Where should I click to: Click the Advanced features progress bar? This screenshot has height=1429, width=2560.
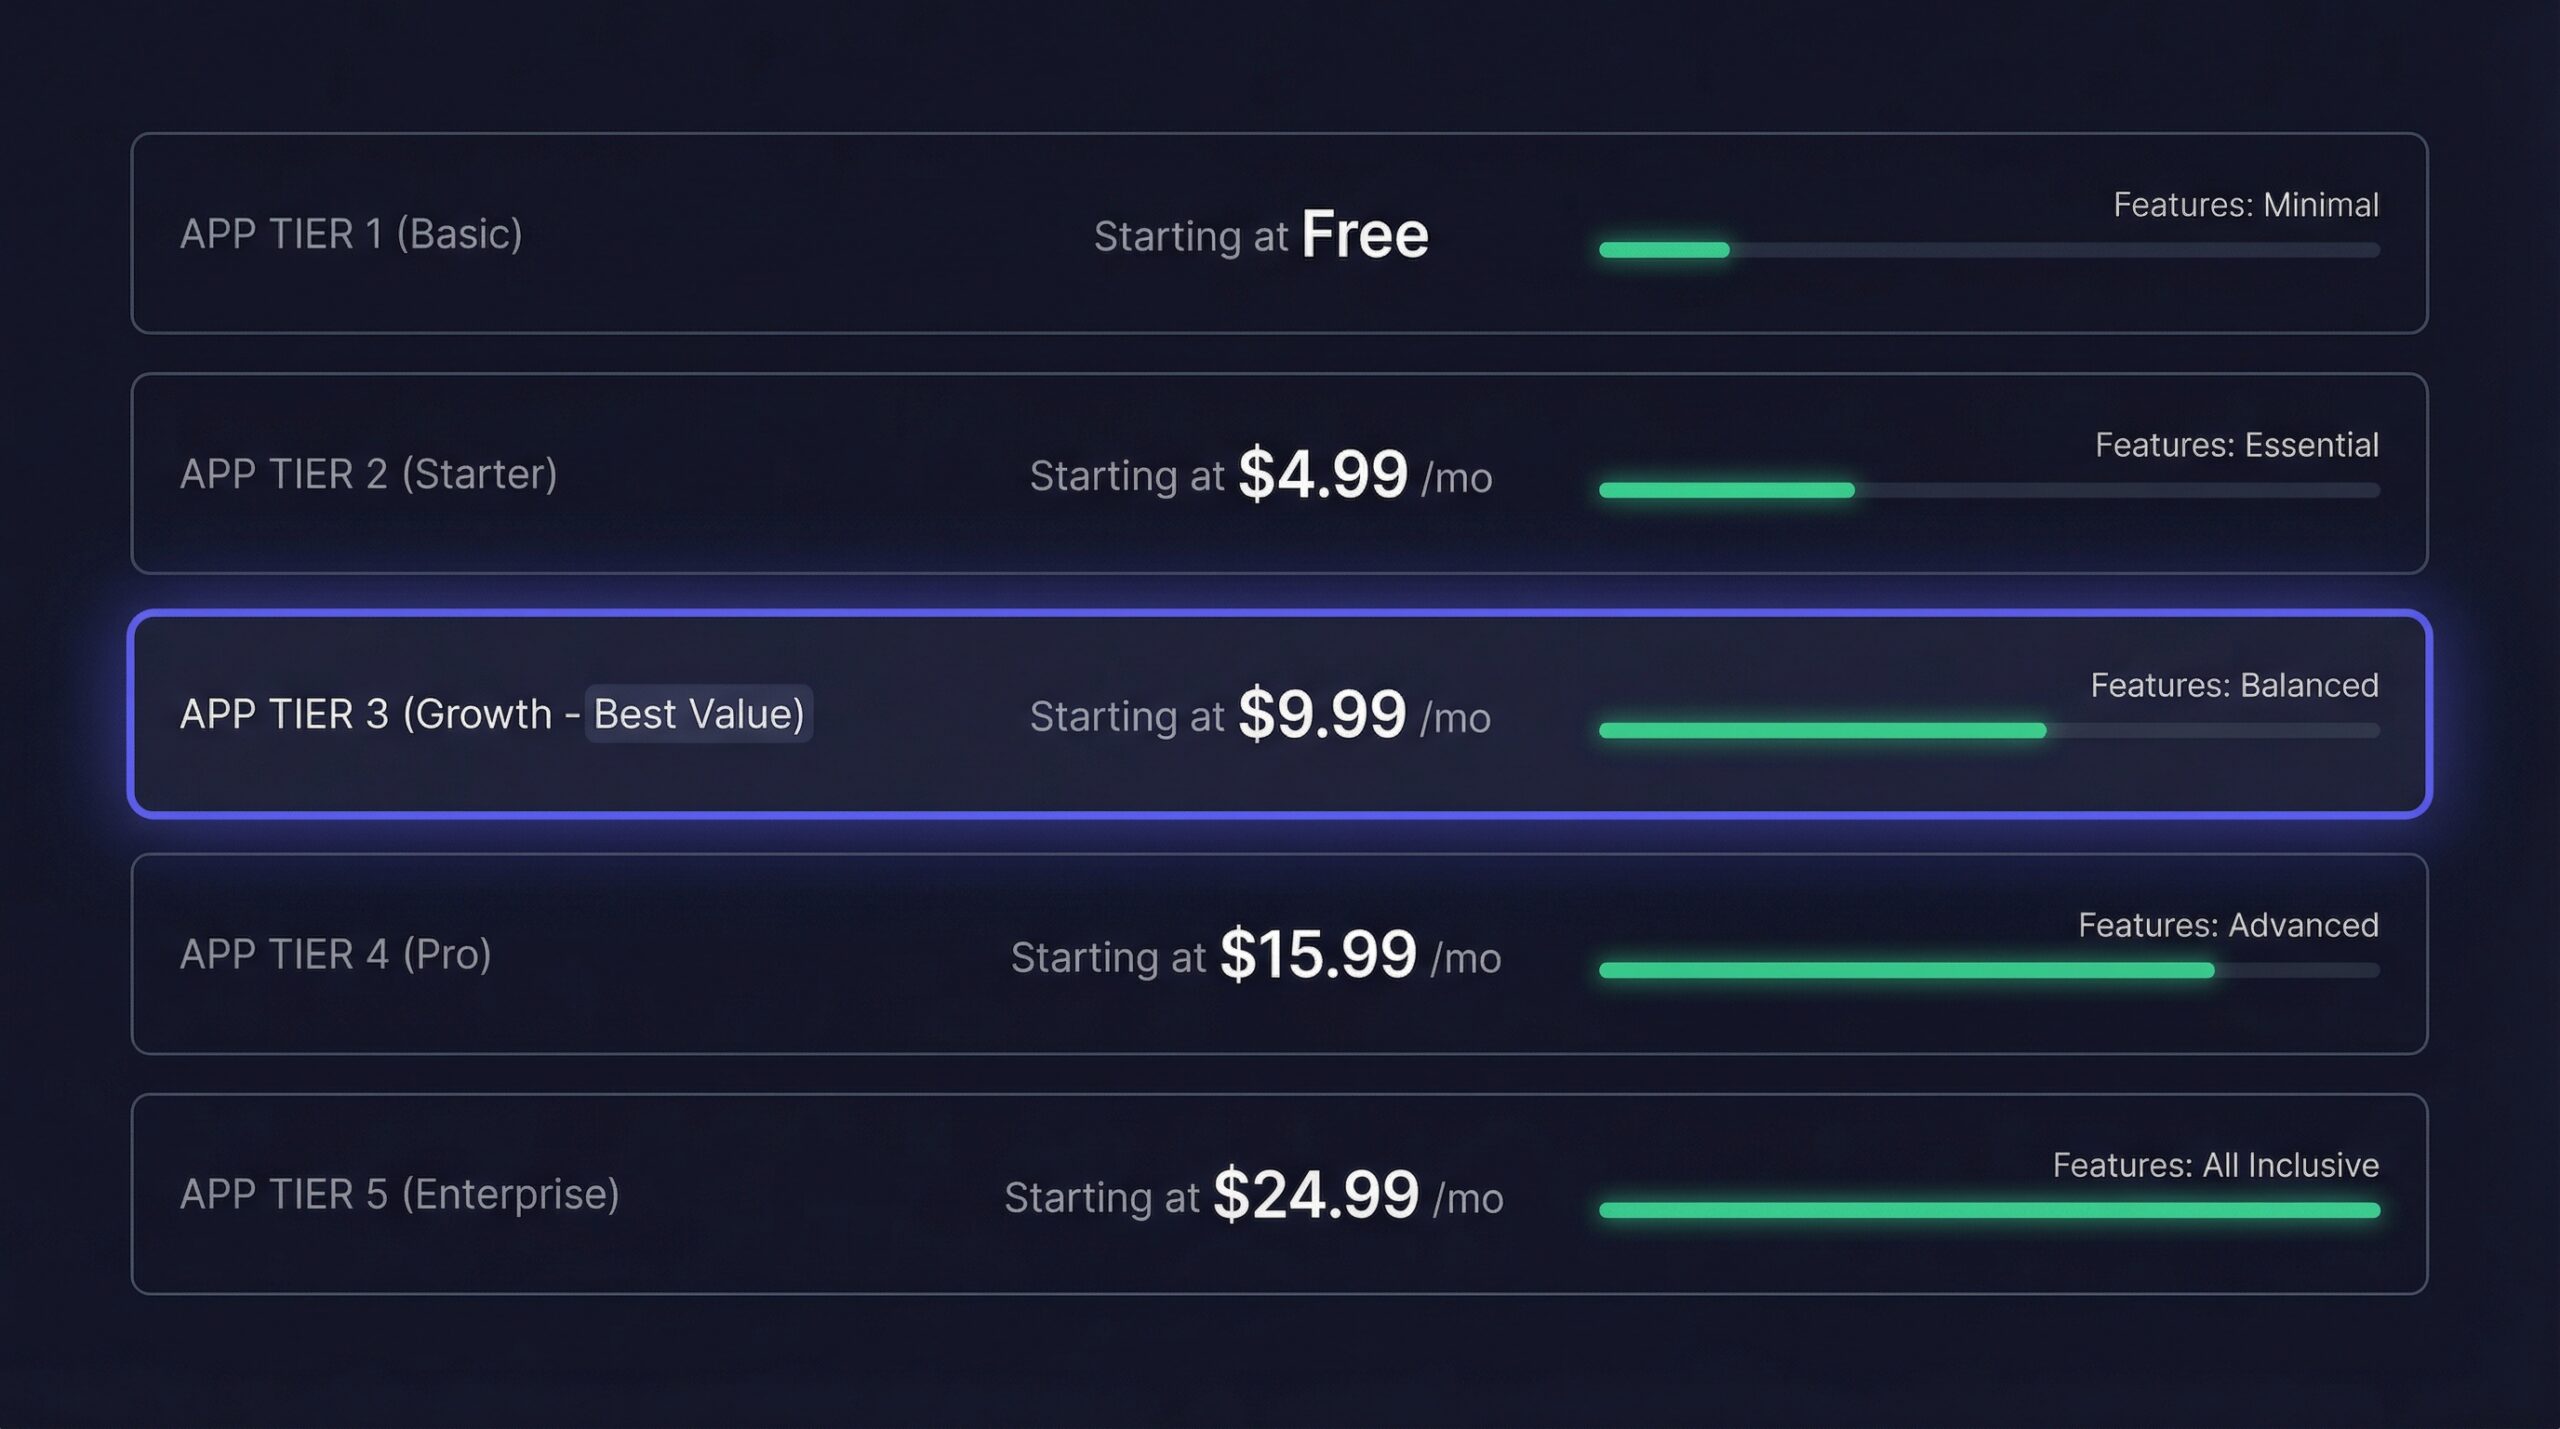pyautogui.click(x=1988, y=970)
